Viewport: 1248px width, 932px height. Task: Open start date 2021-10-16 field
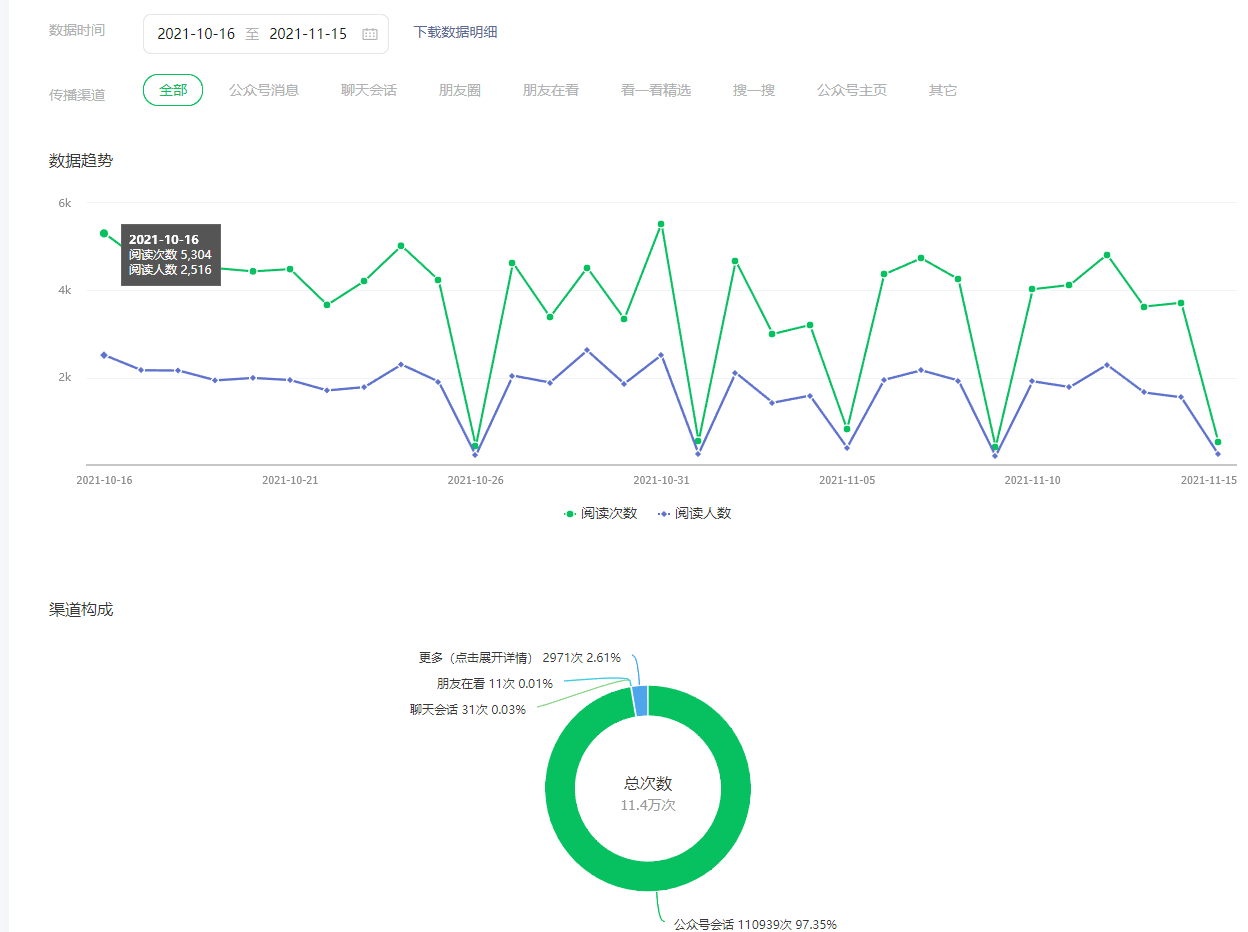tap(196, 34)
